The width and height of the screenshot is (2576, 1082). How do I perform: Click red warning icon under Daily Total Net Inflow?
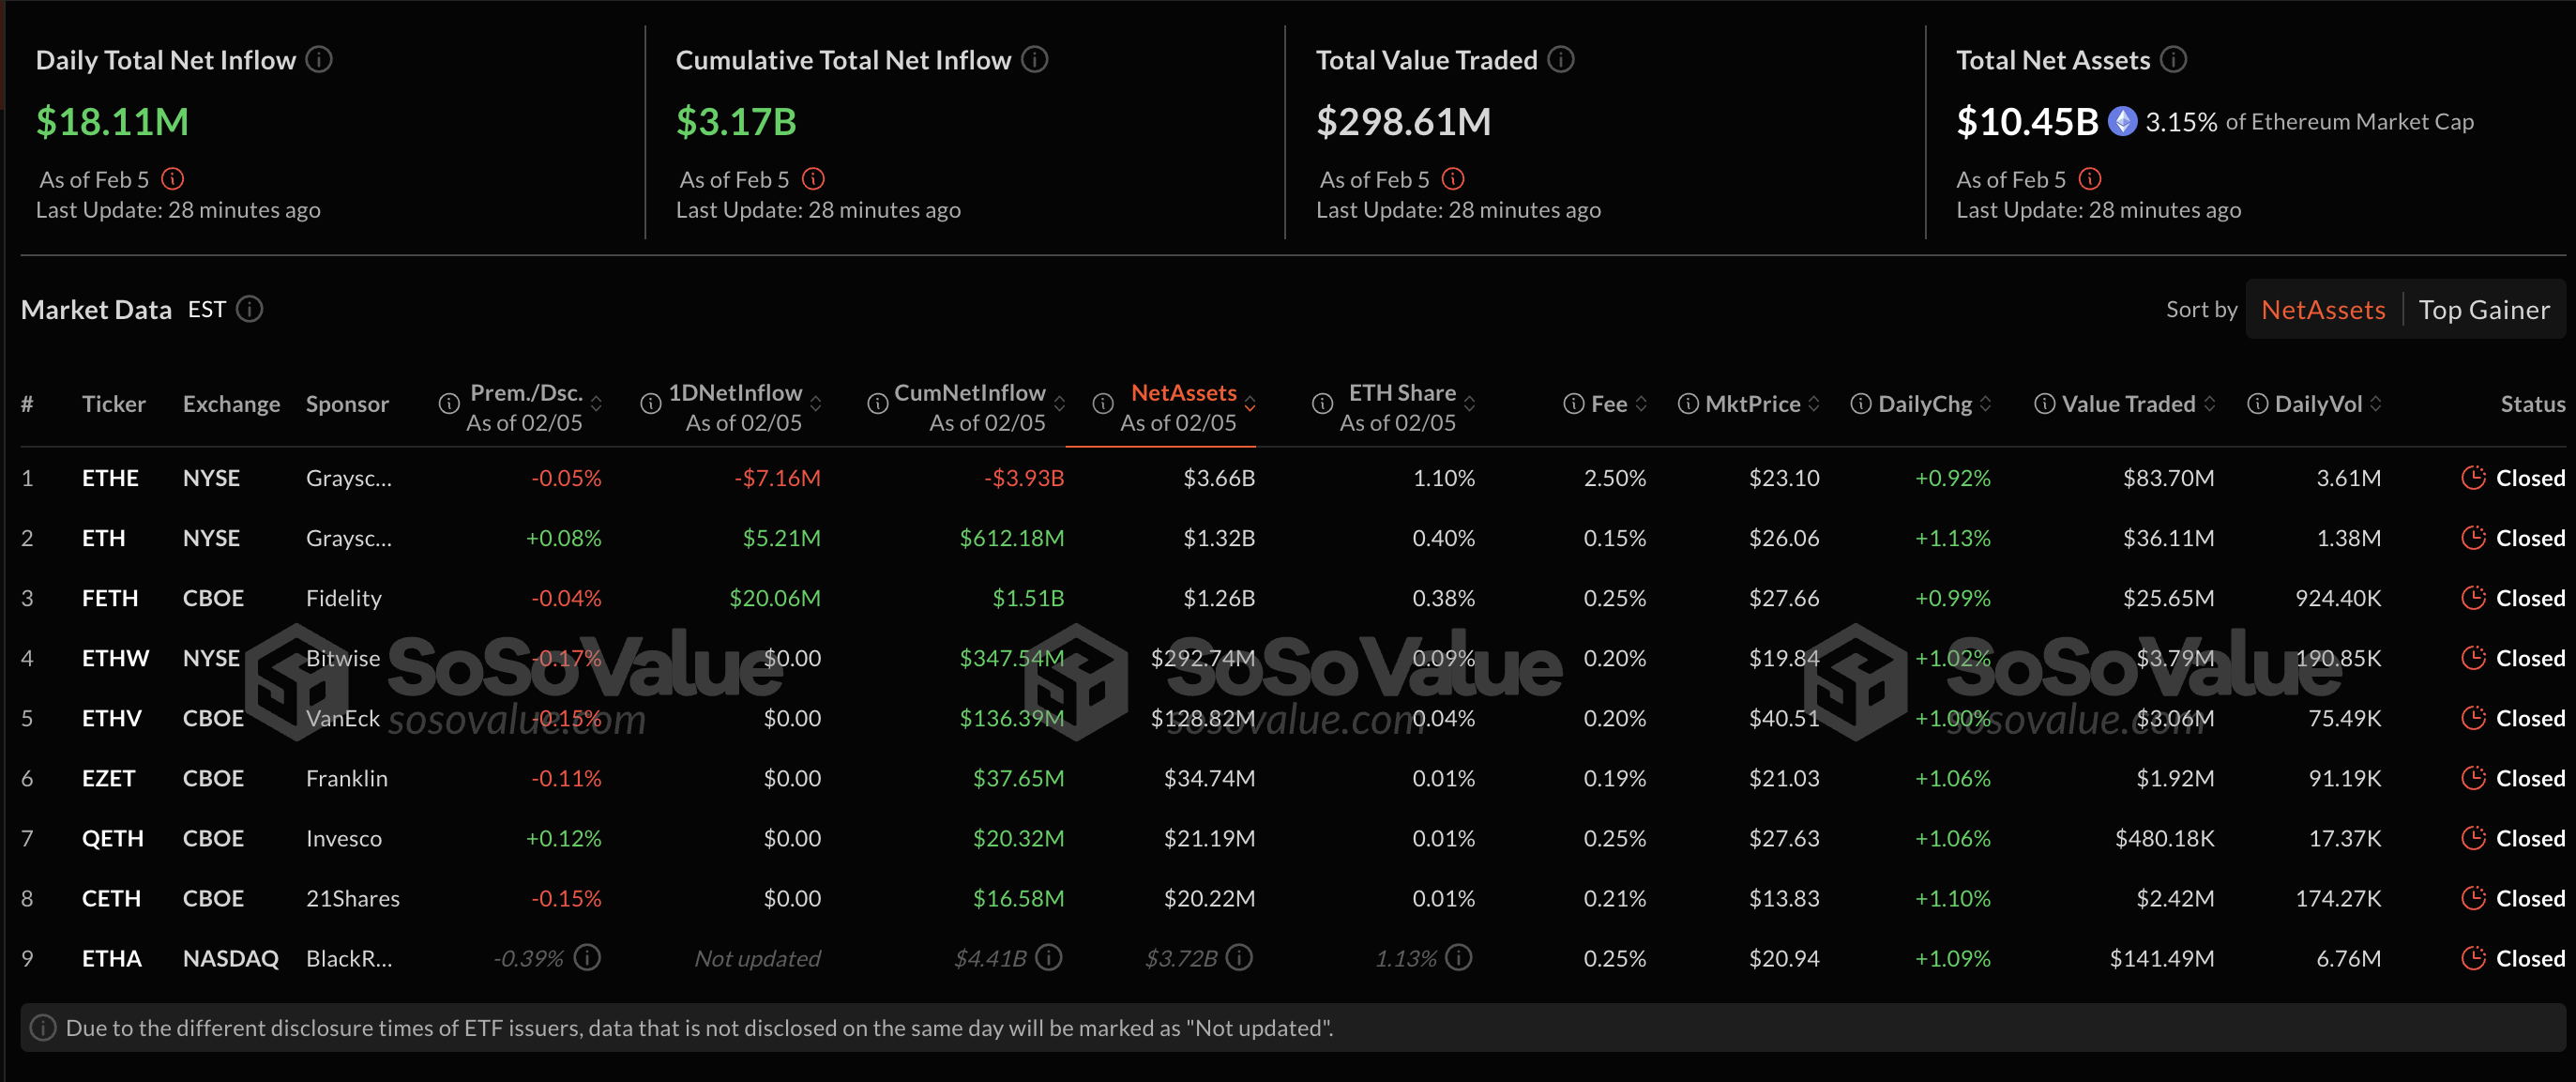[x=173, y=179]
